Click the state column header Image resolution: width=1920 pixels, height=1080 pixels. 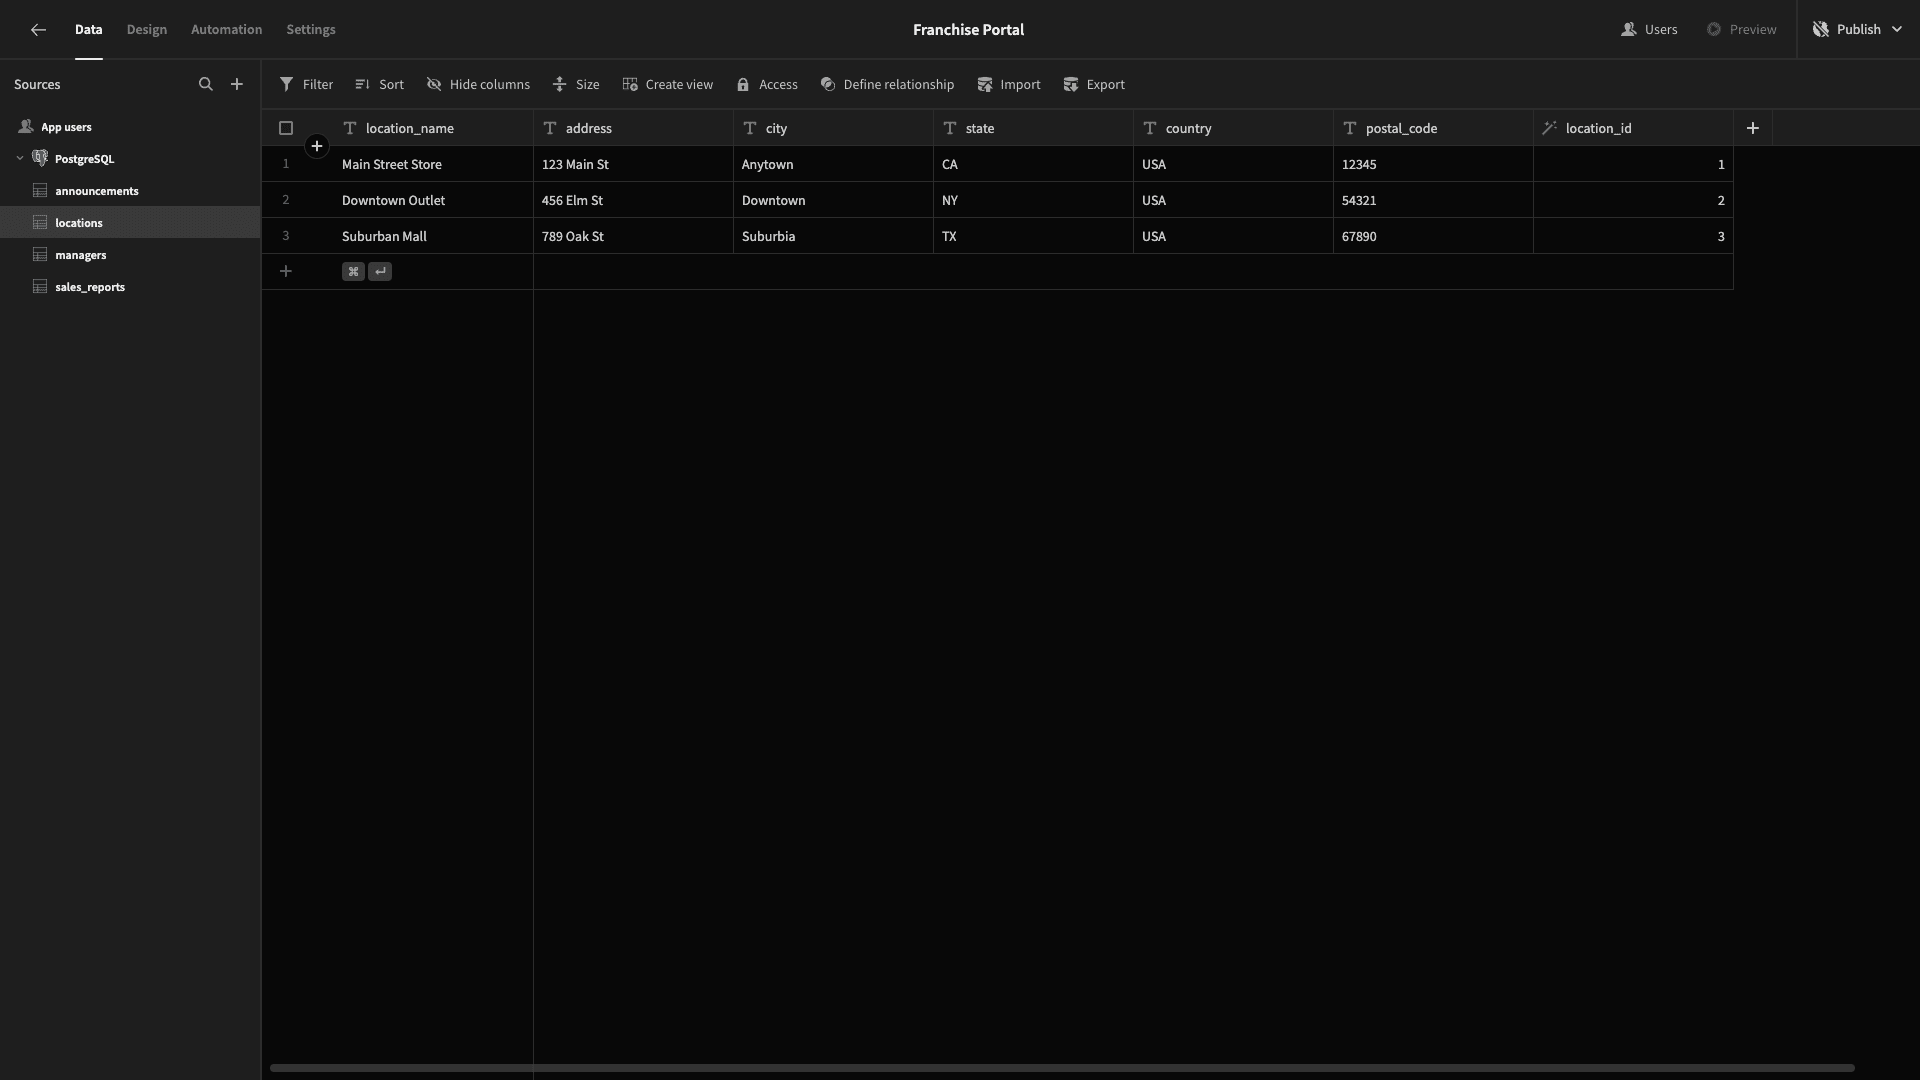pyautogui.click(x=1033, y=128)
